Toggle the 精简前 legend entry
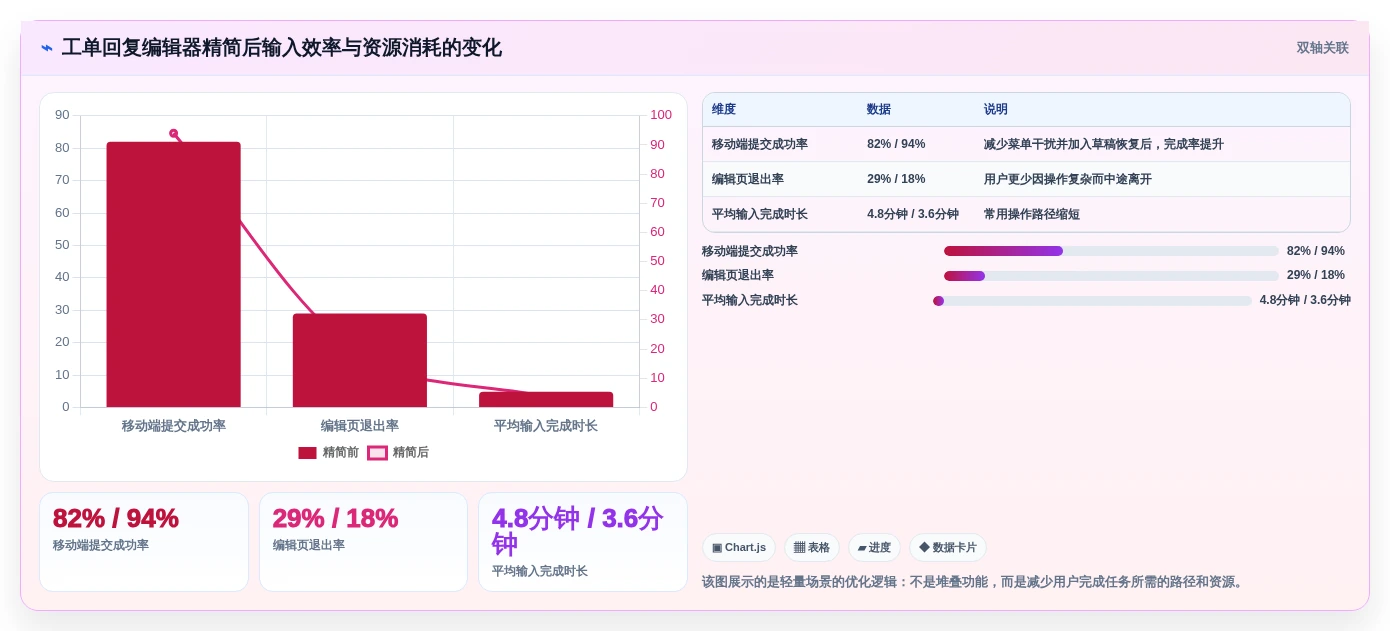The width and height of the screenshot is (1390, 631). click(x=328, y=453)
